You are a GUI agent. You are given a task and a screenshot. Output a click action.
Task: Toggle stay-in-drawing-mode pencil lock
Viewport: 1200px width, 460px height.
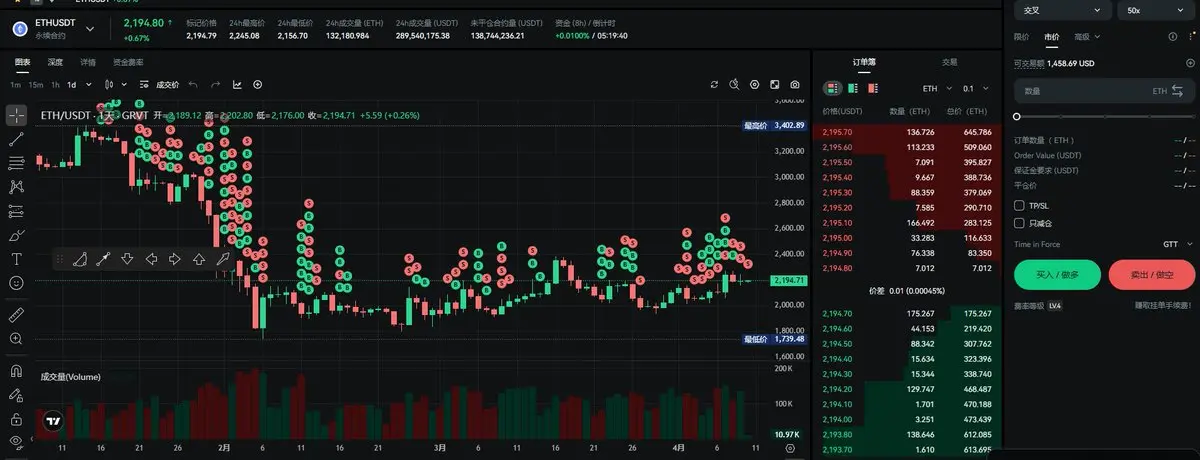(15, 394)
